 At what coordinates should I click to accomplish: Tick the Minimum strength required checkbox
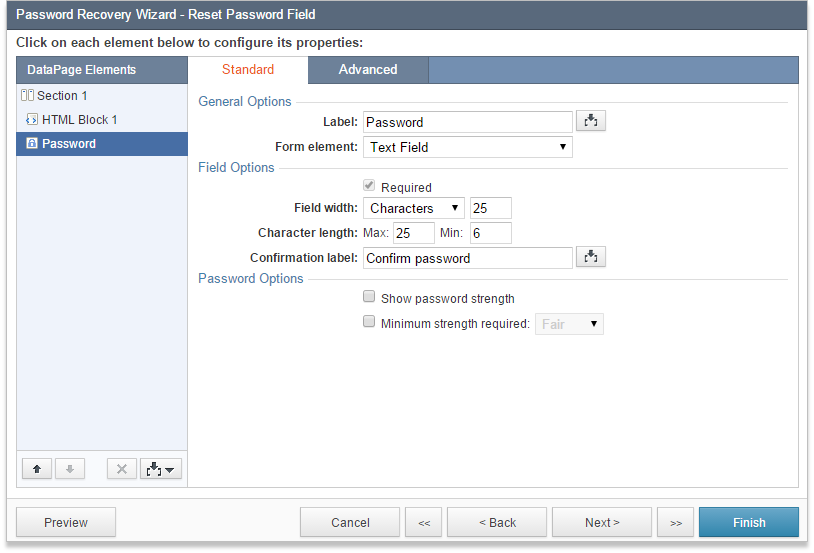[x=369, y=321]
